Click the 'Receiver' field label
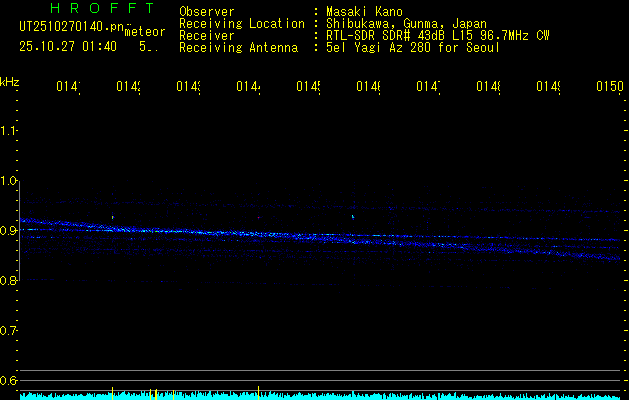 point(207,36)
